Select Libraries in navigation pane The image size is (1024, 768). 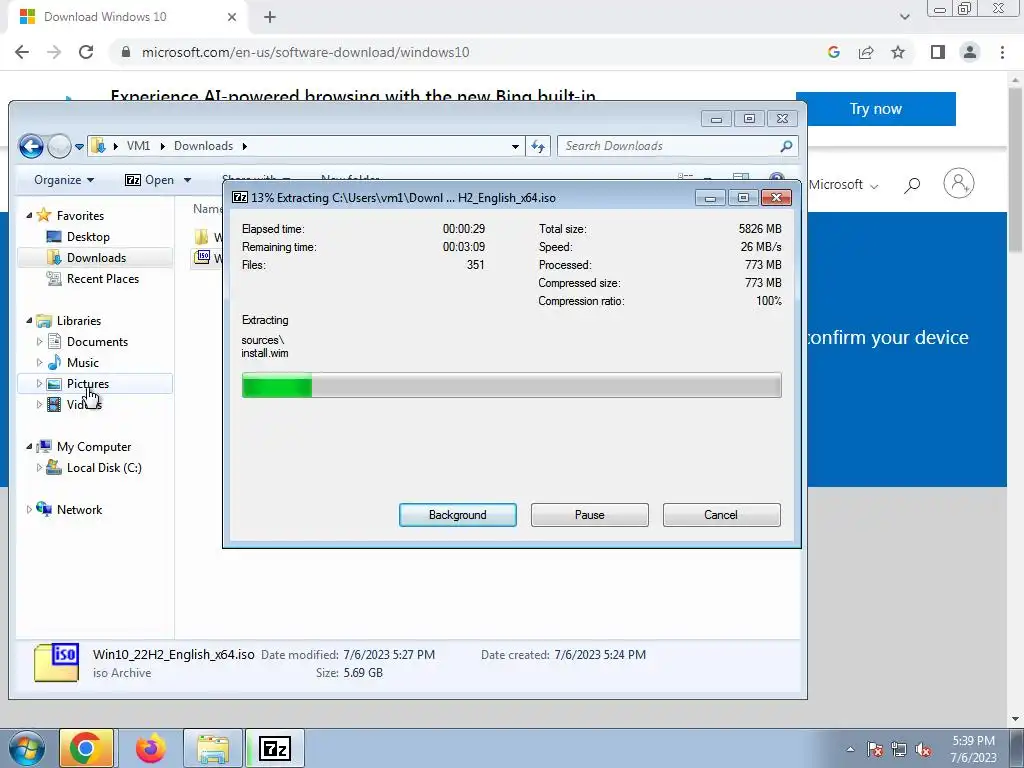[78, 321]
